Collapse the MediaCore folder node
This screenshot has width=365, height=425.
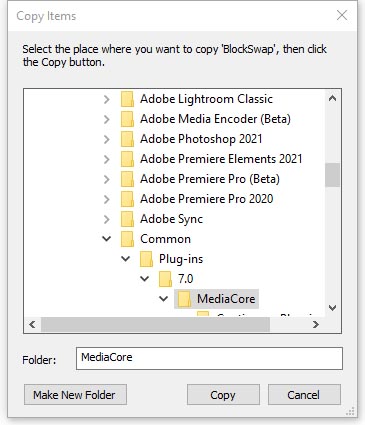tap(164, 299)
